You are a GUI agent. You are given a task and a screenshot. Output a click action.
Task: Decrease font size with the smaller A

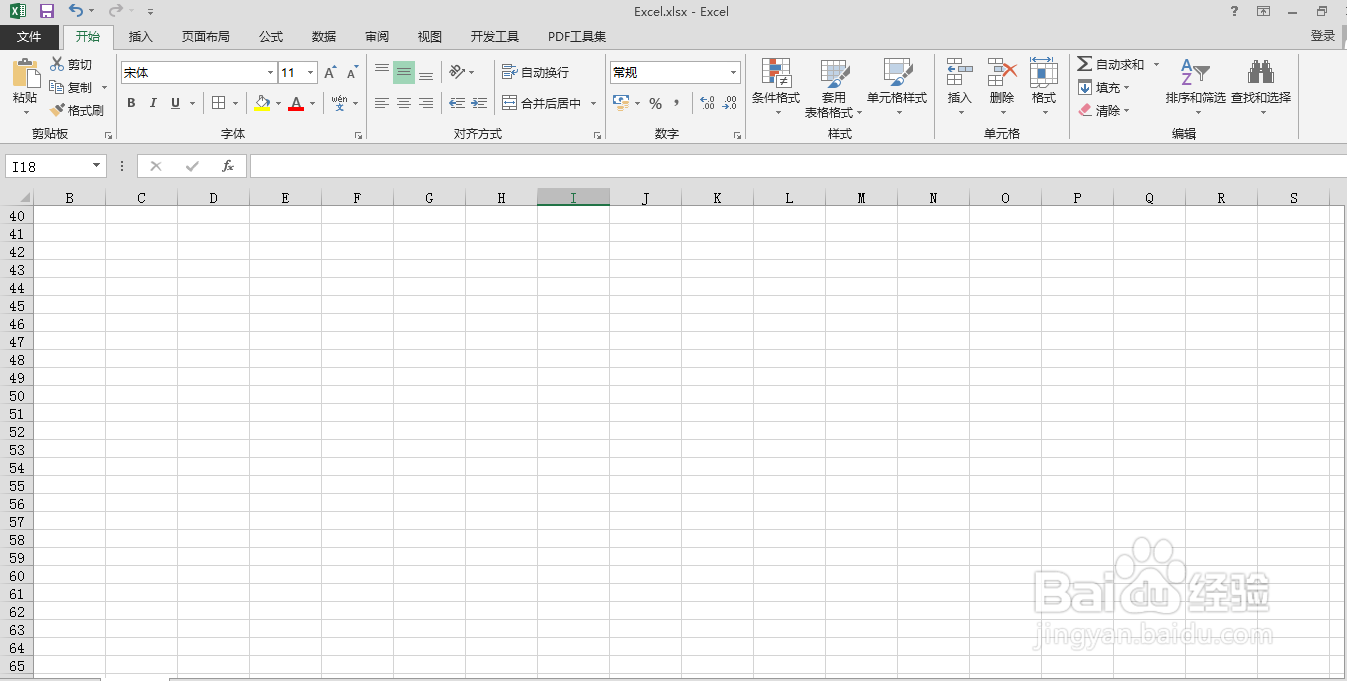point(352,73)
